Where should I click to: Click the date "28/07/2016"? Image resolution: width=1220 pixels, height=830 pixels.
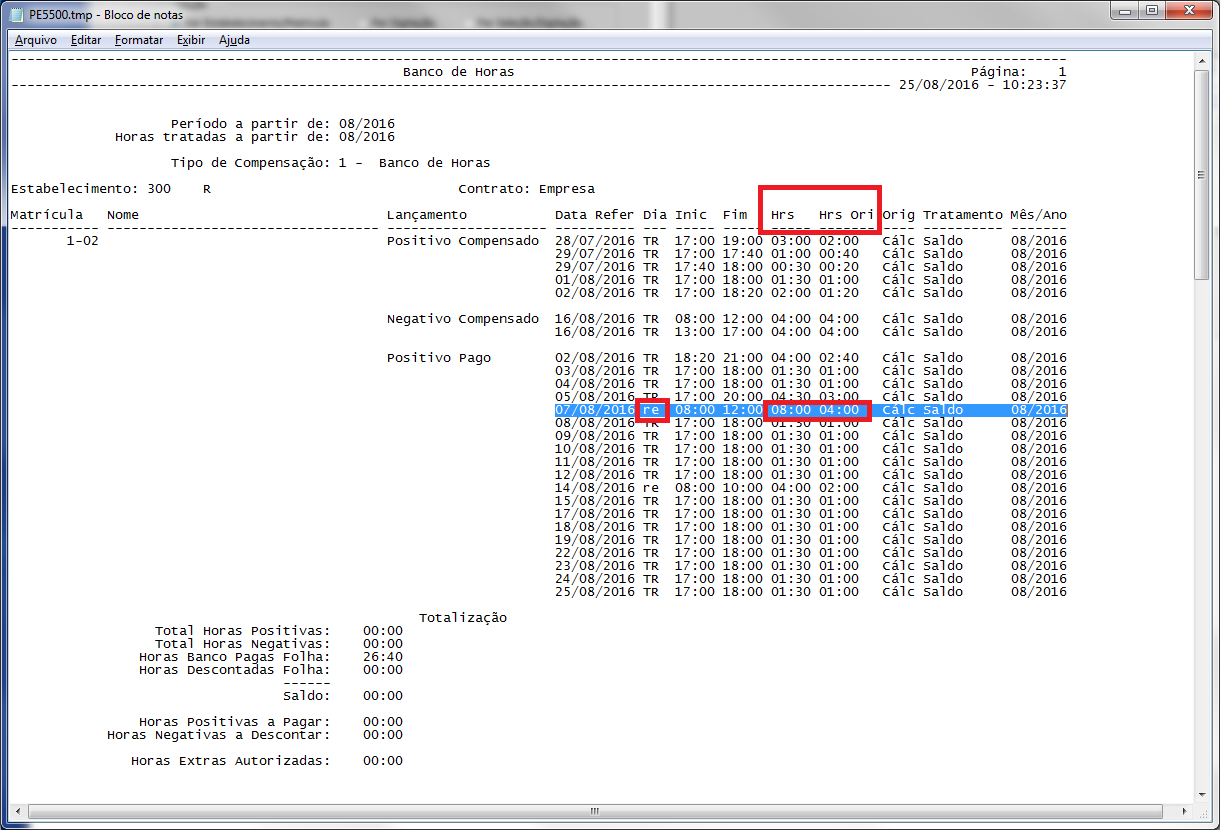click(x=595, y=241)
